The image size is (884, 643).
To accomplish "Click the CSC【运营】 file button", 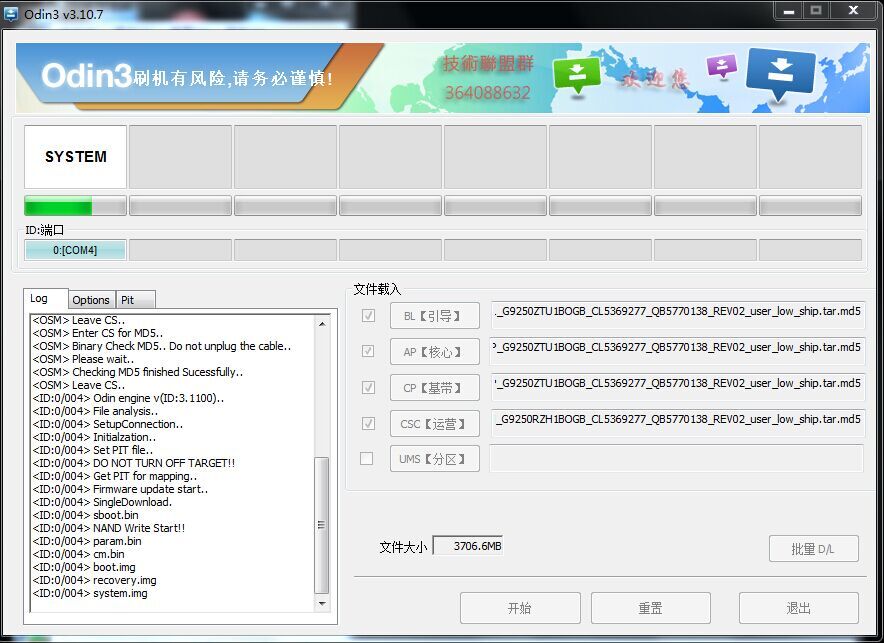I will click(435, 424).
